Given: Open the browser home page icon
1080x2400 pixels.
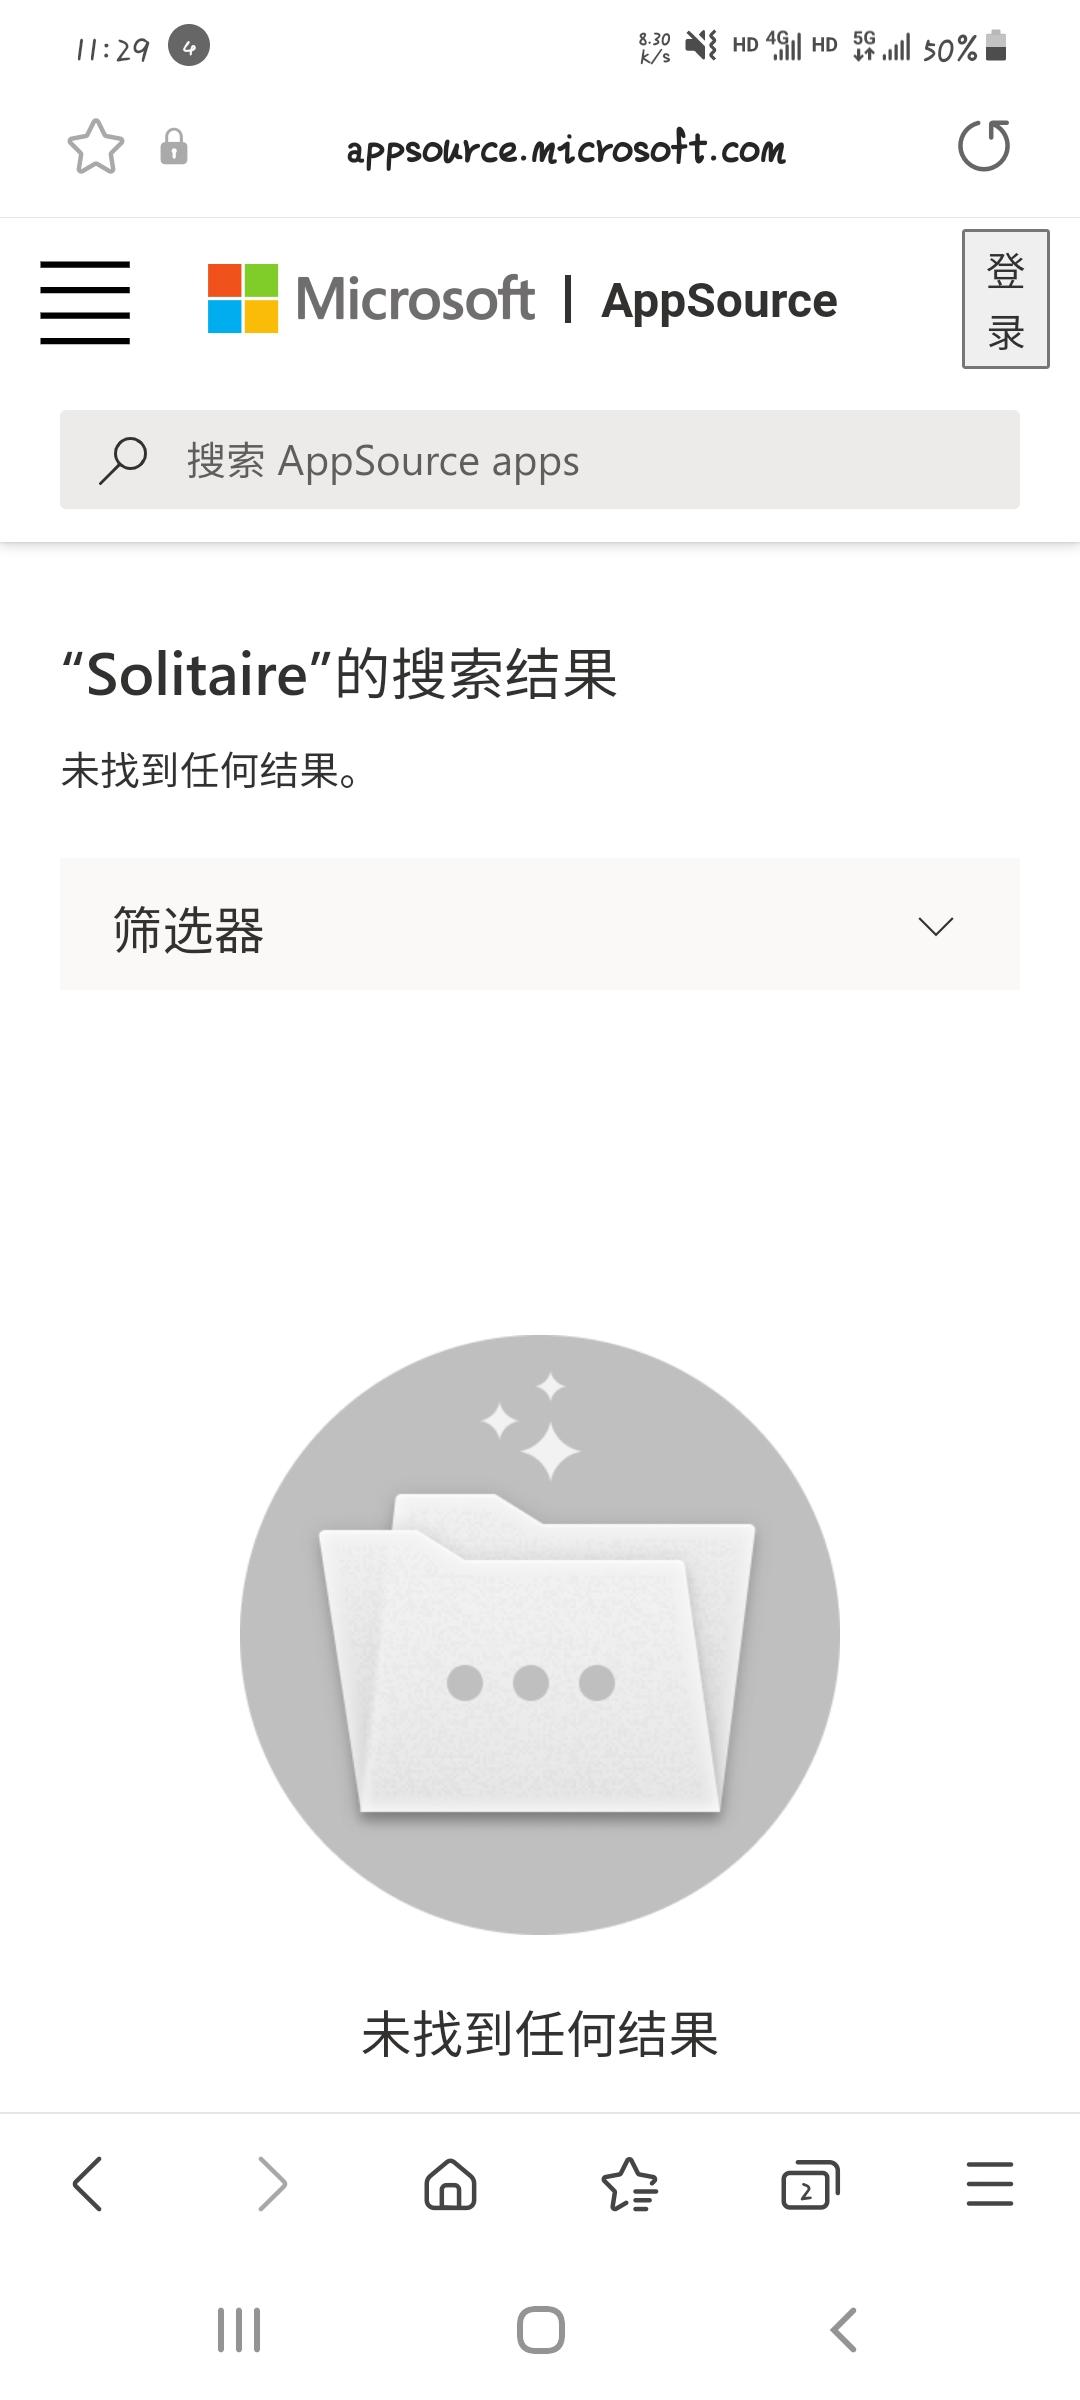Looking at the screenshot, I should pos(451,2183).
